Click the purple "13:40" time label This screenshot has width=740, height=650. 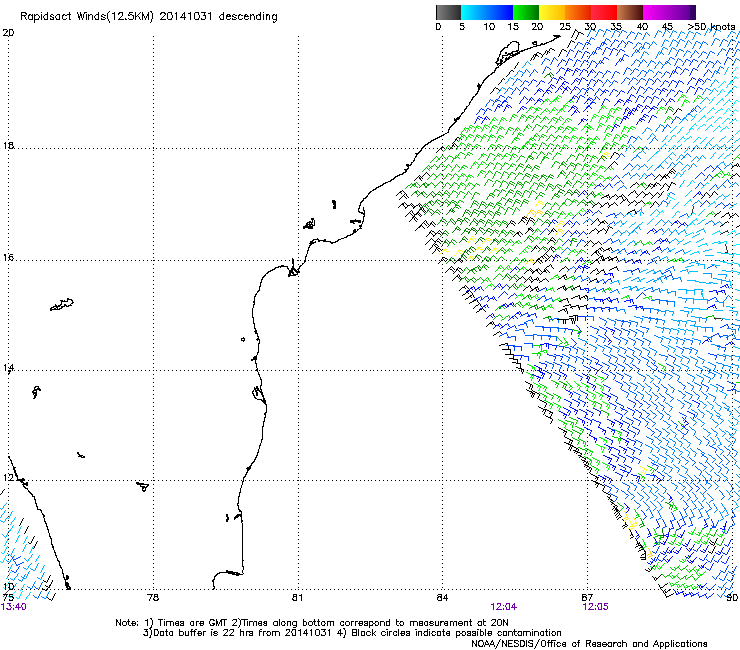[14, 607]
